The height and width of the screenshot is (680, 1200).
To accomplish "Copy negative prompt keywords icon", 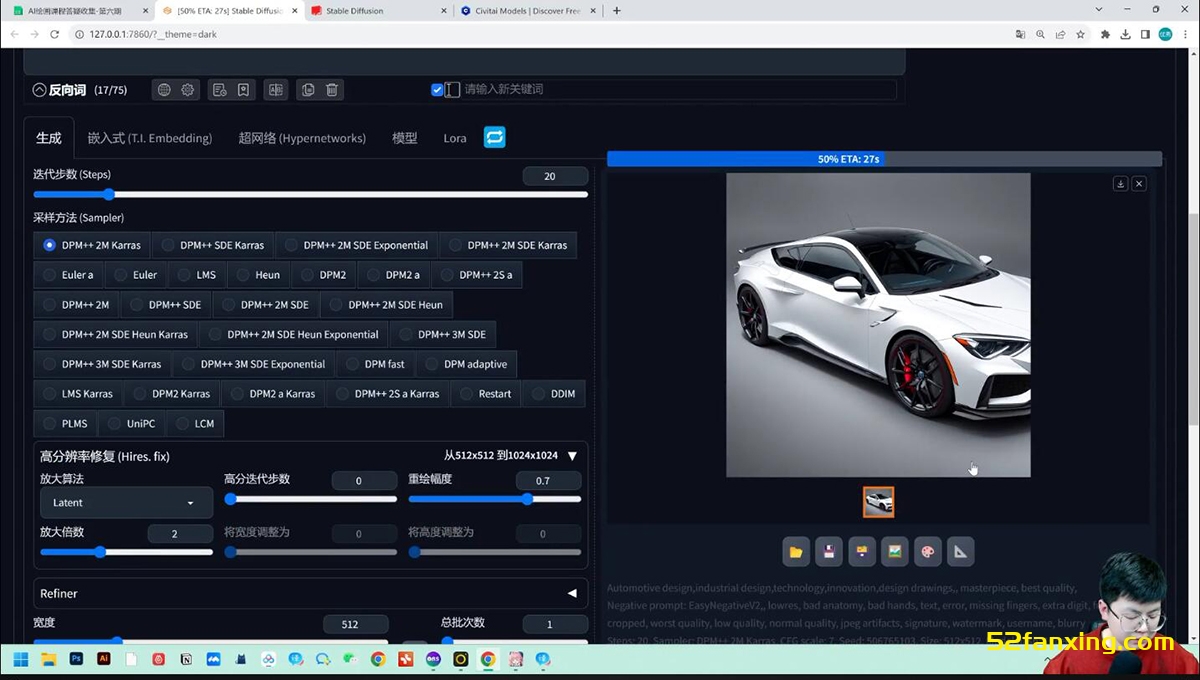I will click(308, 90).
